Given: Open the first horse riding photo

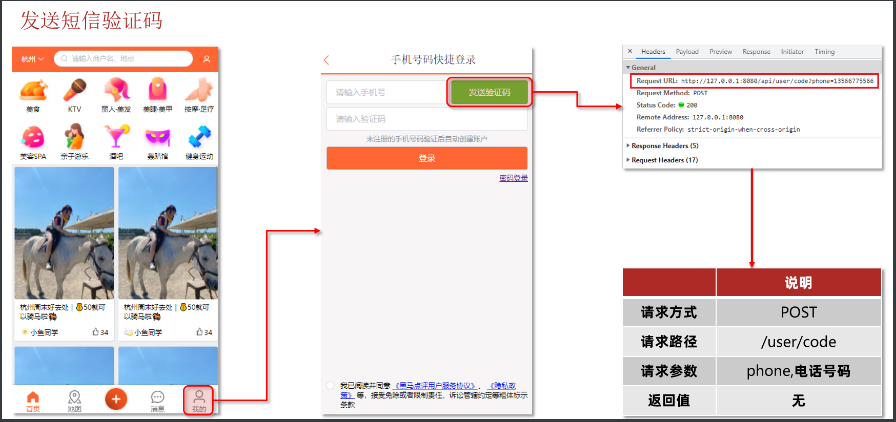Looking at the screenshot, I should (64, 233).
